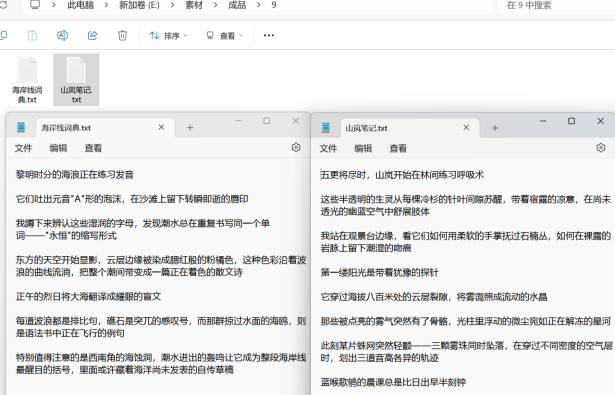Maximize the 山岚笔记 Notepad window
The image size is (615, 395).
[x=571, y=121]
